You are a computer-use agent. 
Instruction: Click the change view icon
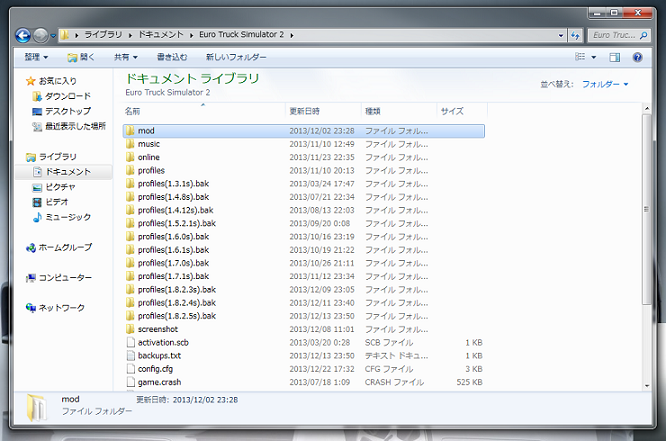[580, 57]
